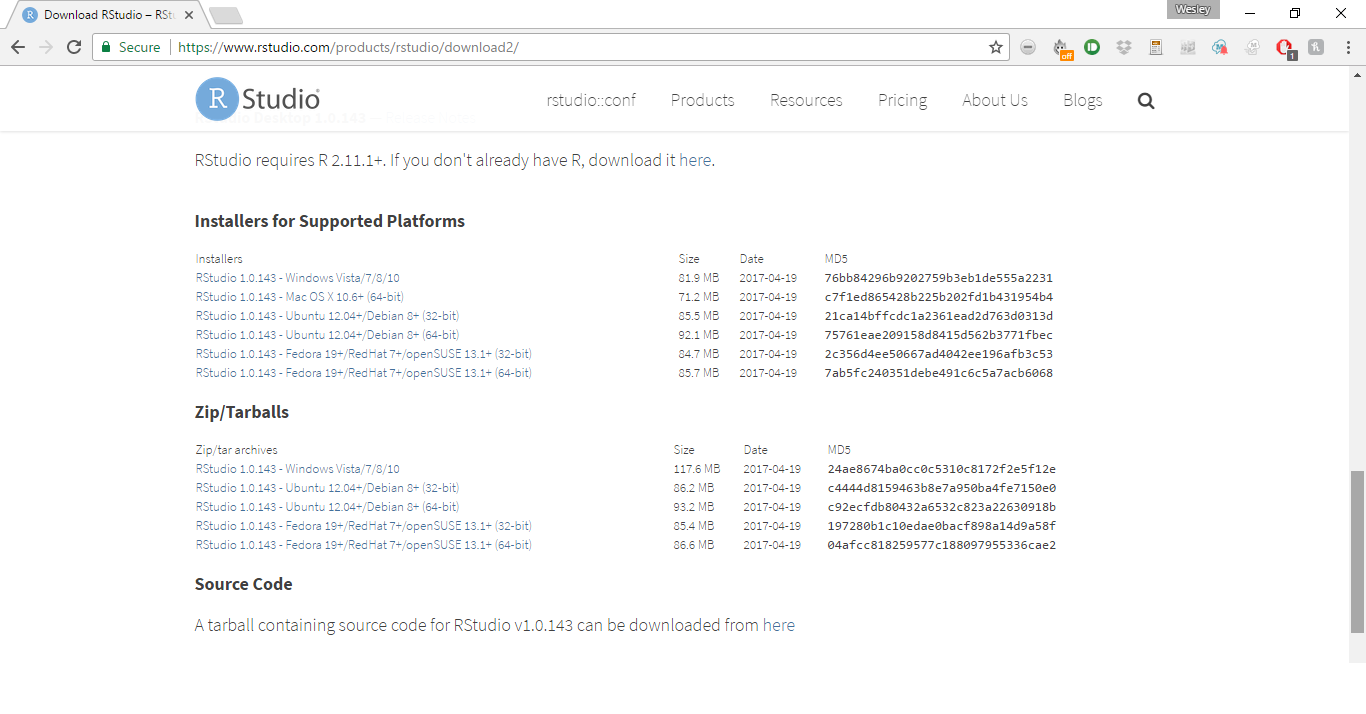This screenshot has height=714, width=1366.
Task: Go back to the previous page
Action: (x=18, y=47)
